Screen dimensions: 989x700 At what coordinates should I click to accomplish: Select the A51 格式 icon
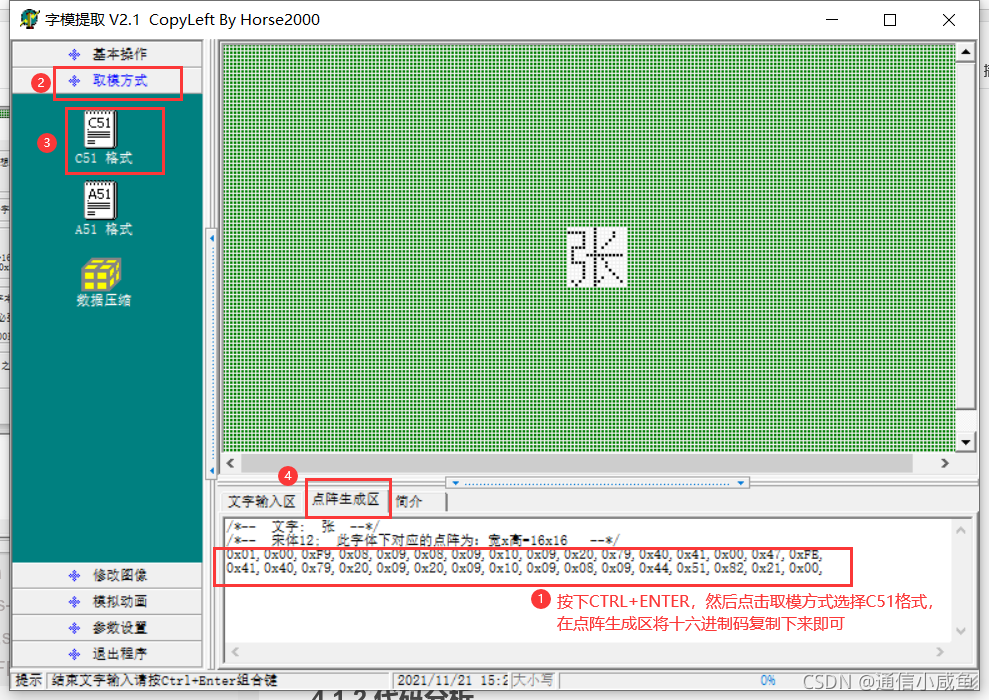(x=101, y=201)
